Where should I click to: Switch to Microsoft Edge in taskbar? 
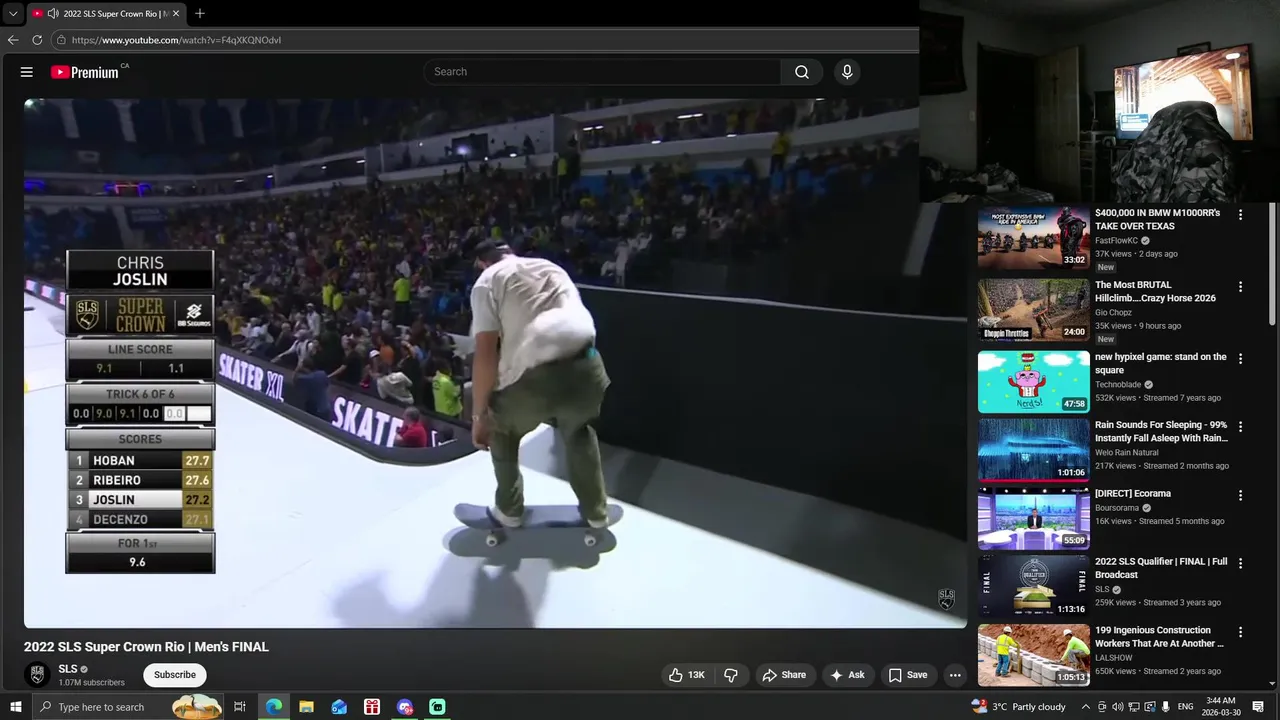[273, 707]
